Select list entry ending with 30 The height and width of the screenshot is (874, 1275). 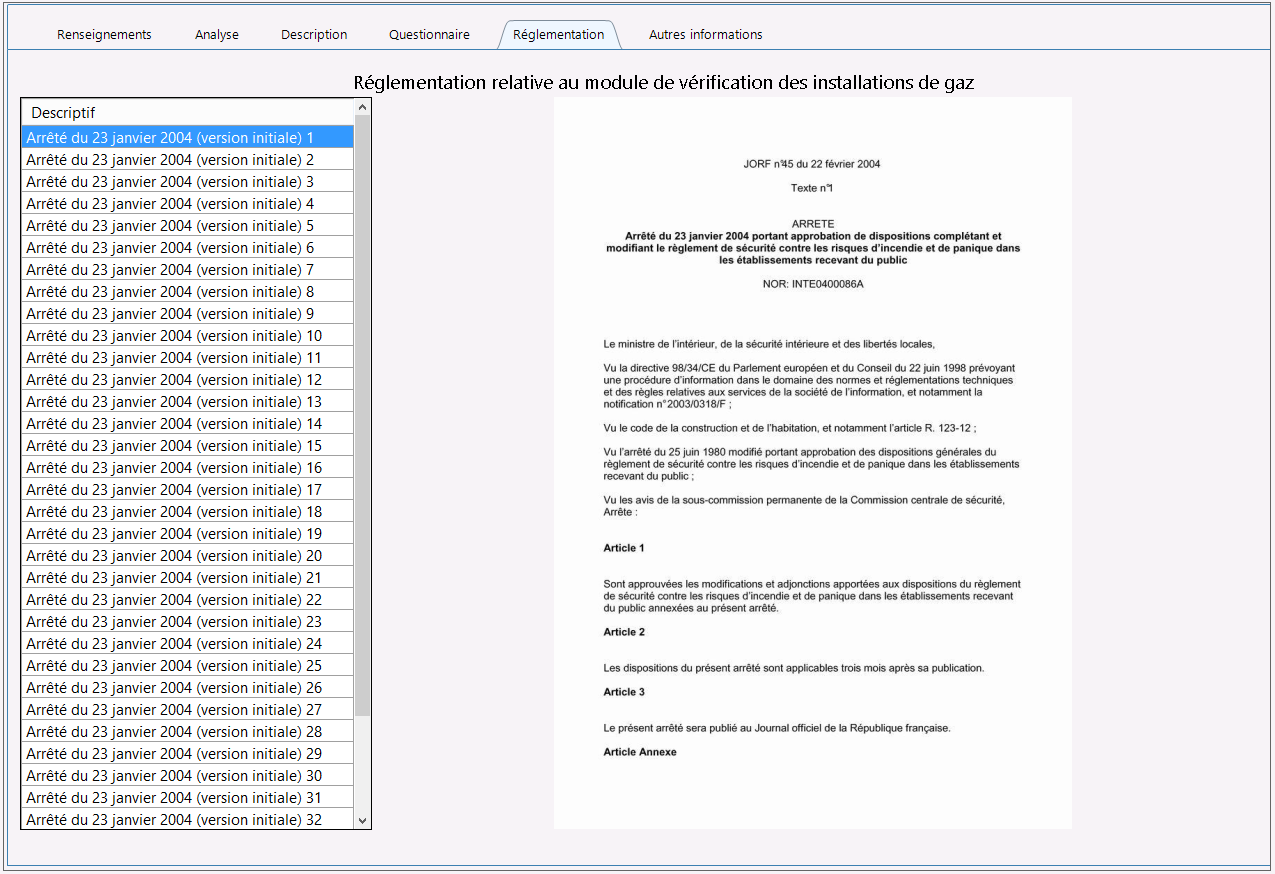point(188,776)
